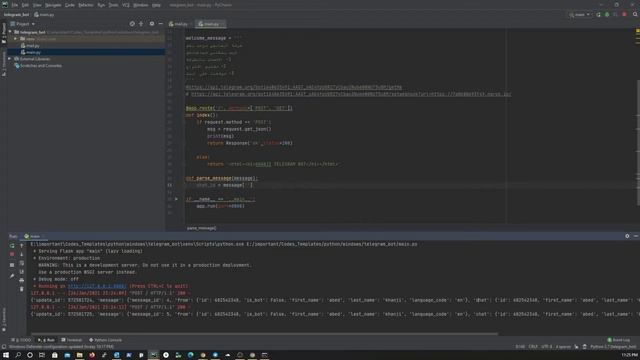The height and width of the screenshot is (360, 640).
Task: Click the CRLF line separator widget
Action: coord(533,347)
